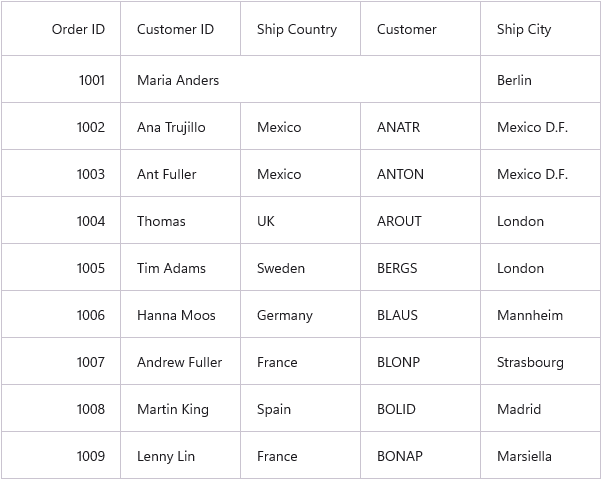Click the Ant Fuller cell

180,174
